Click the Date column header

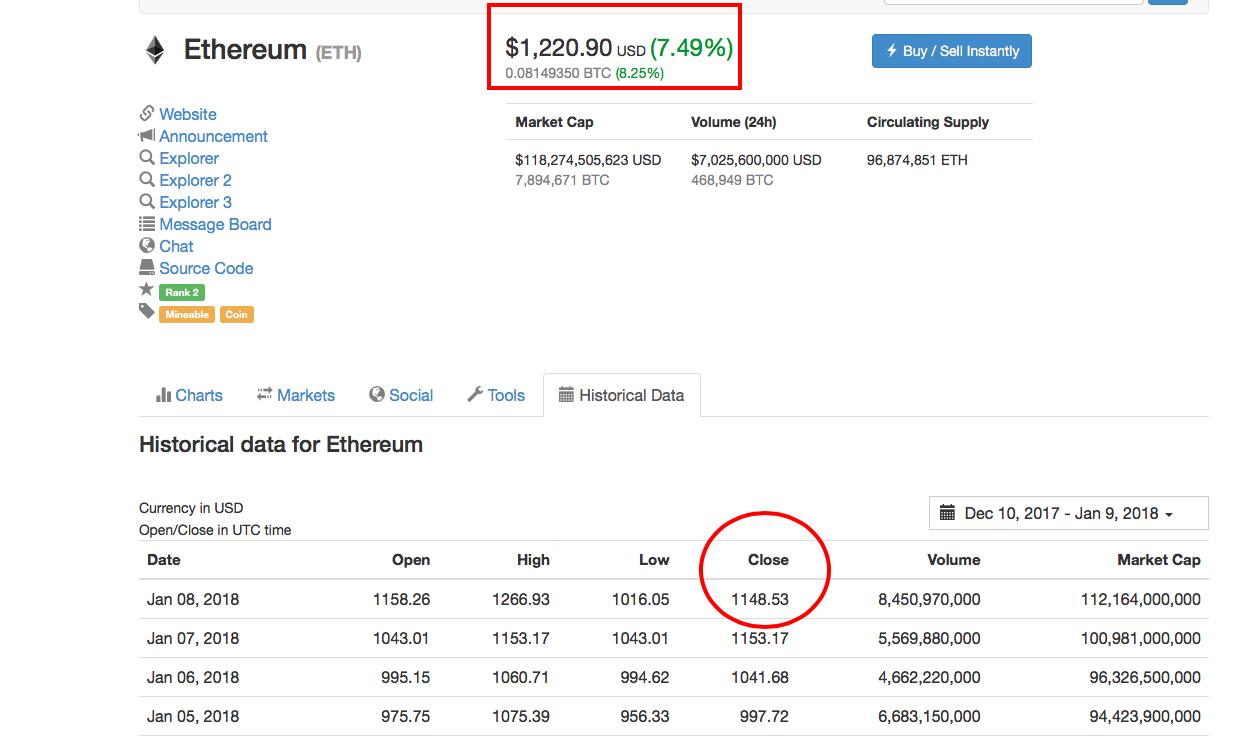(164, 560)
